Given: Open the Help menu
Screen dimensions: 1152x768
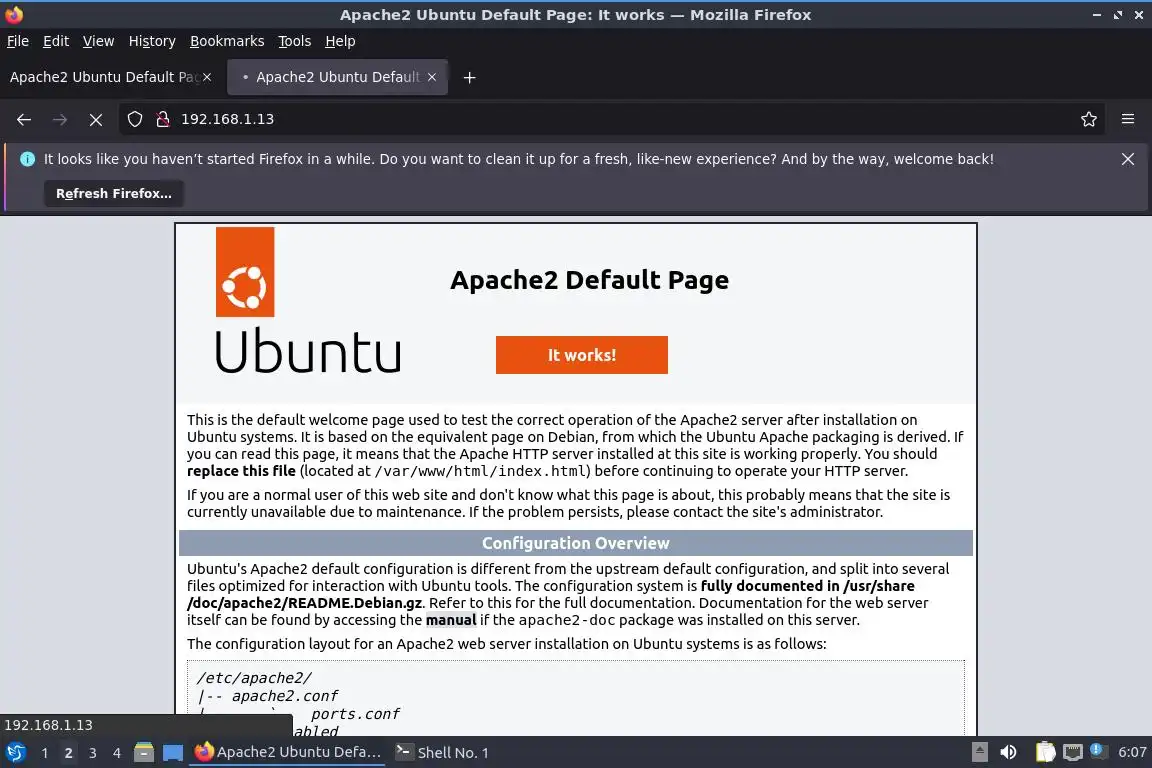Looking at the screenshot, I should [x=340, y=41].
